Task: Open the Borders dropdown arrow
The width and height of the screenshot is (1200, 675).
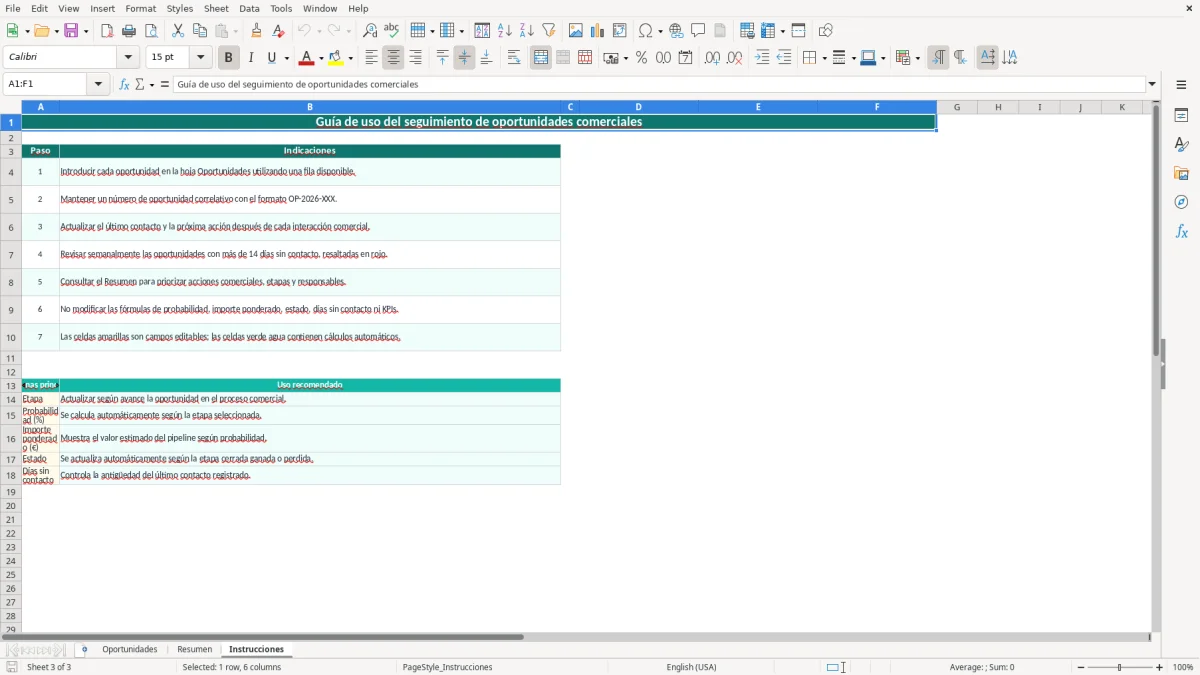Action: click(824, 58)
